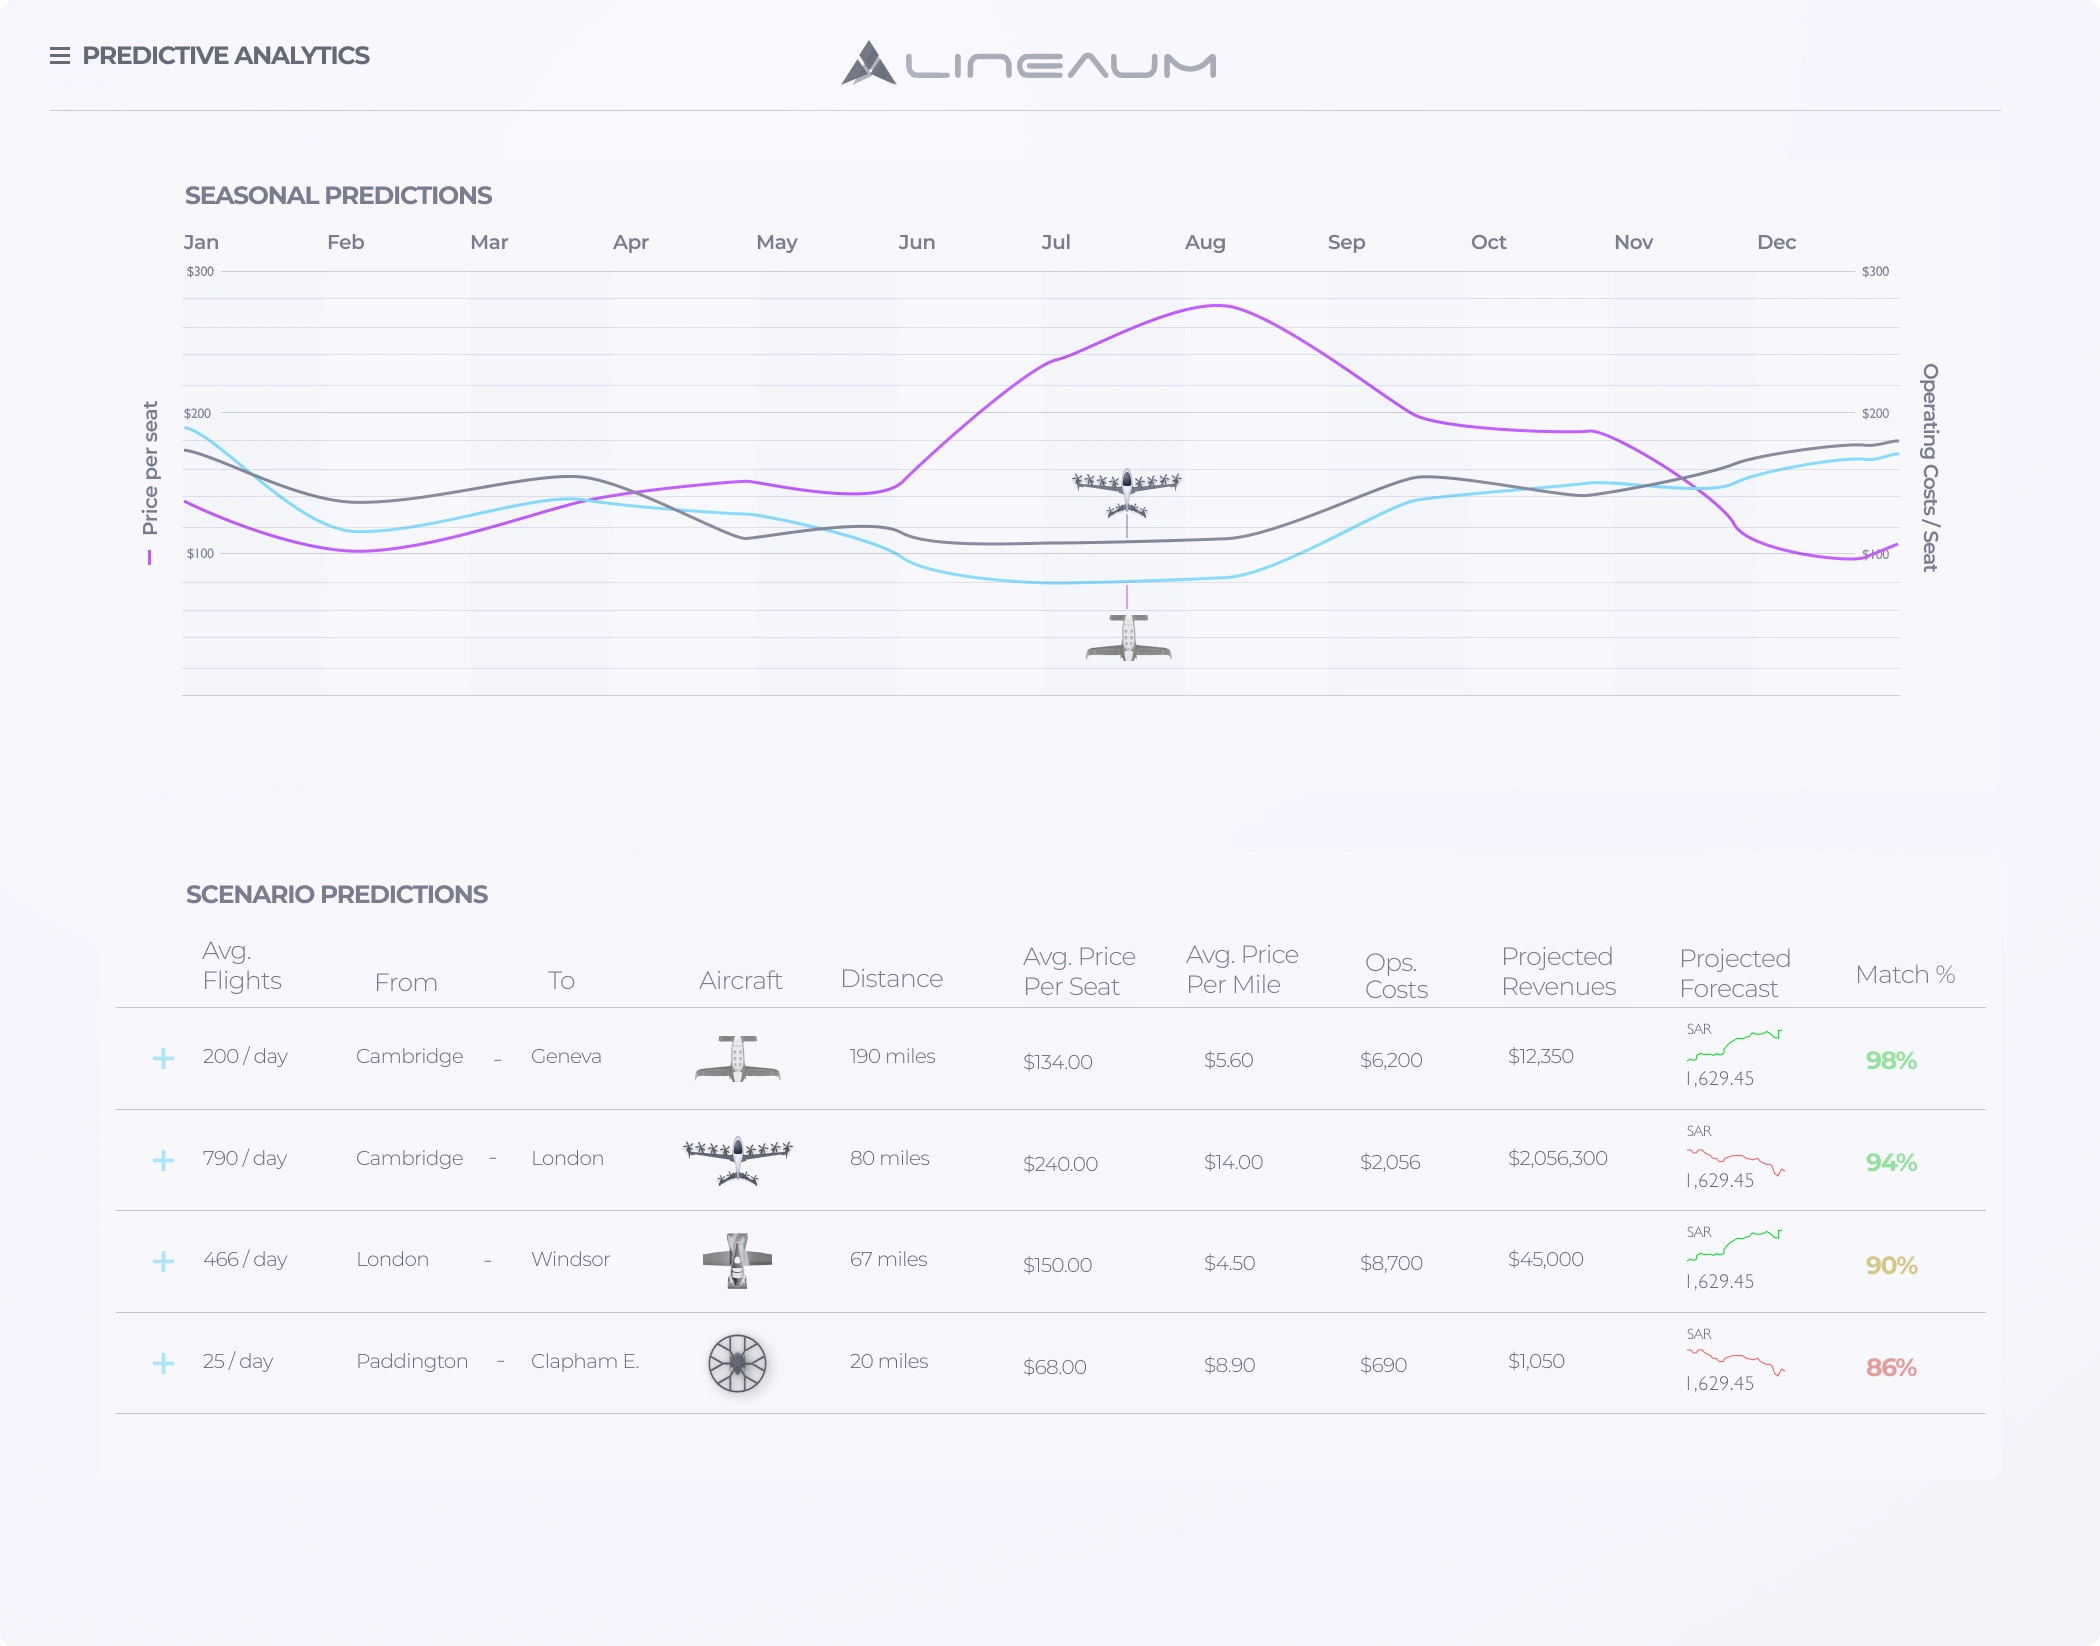Click the purple Price per seat legend marker
Screen dimensions: 2100x1646
150,558
